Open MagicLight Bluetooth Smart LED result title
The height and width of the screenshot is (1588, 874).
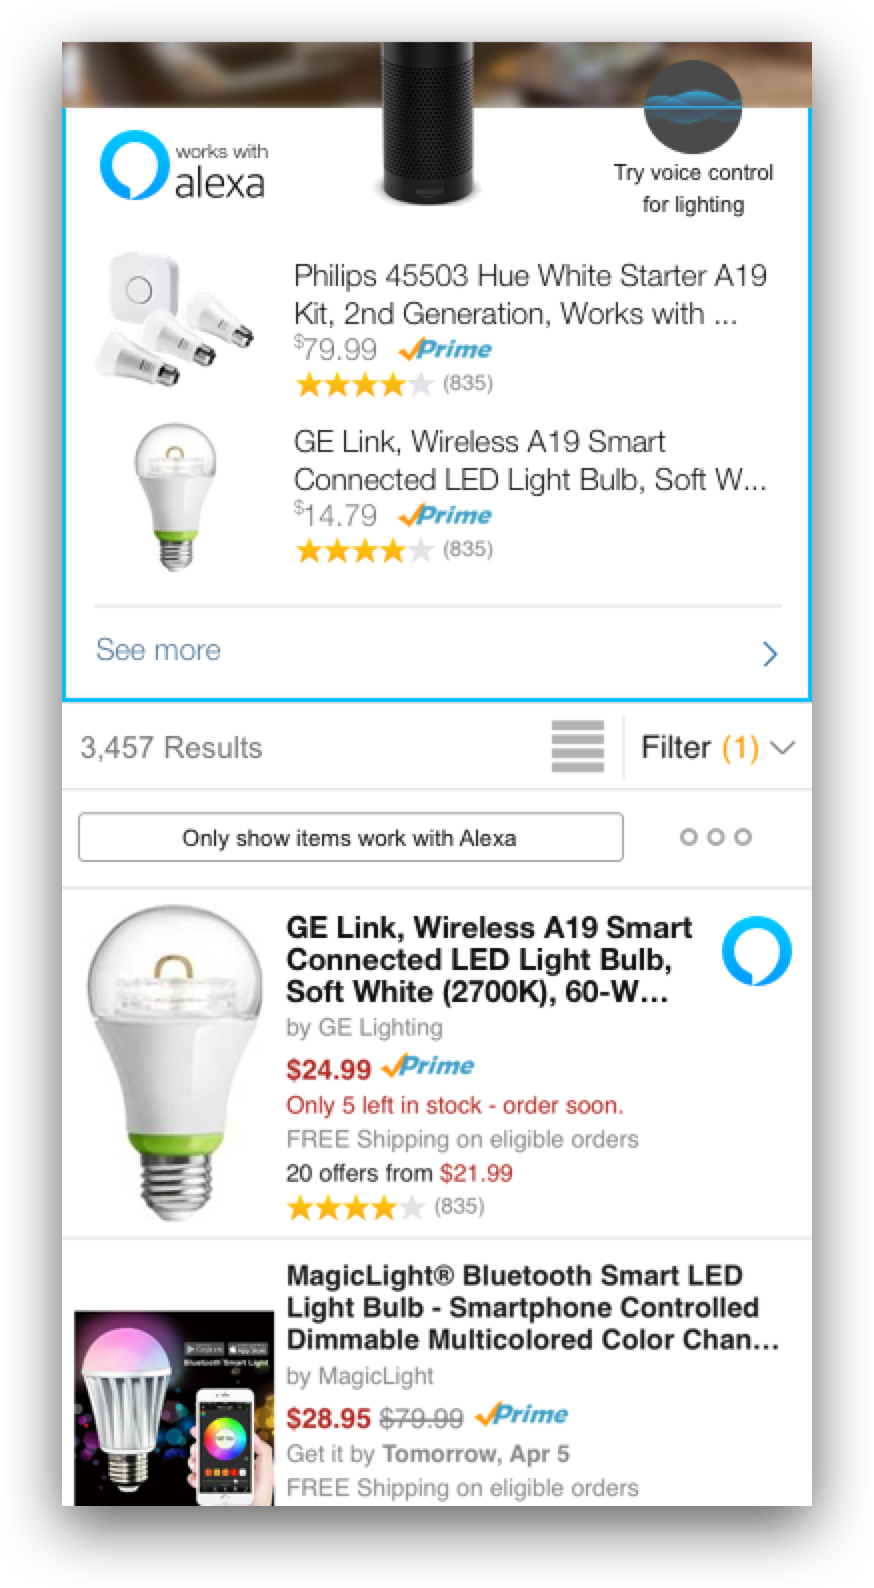532,1307
